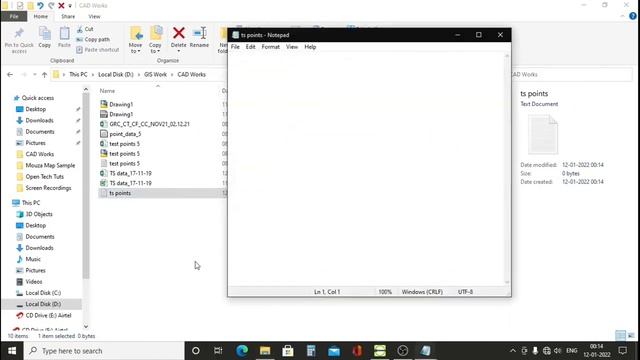Click the Up one level arrow
Image resolution: width=640 pixels, height=360 pixels.
pos(44,75)
